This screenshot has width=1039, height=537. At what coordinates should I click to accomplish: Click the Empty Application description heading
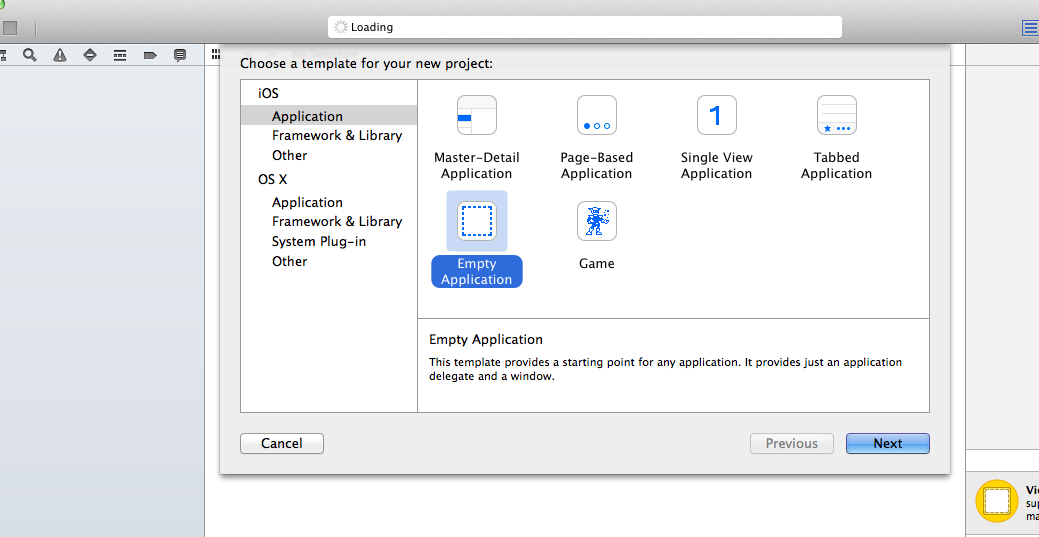(x=486, y=339)
